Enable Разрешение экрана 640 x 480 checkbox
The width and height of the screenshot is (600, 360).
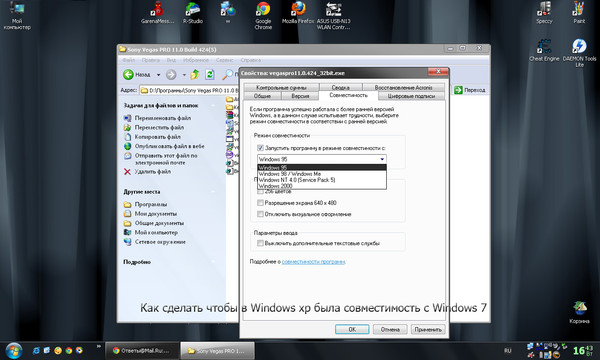[260, 203]
